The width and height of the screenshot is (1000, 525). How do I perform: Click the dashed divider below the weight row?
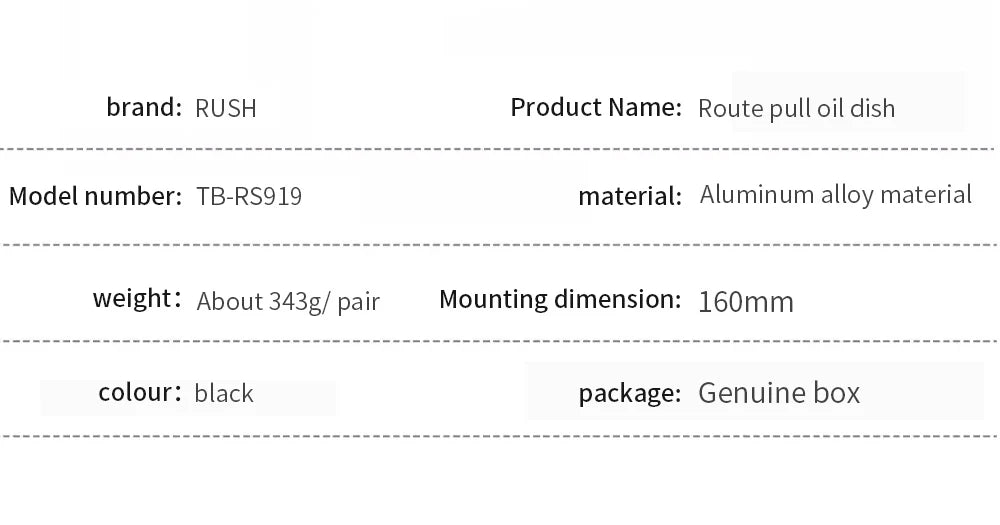[x=500, y=341]
